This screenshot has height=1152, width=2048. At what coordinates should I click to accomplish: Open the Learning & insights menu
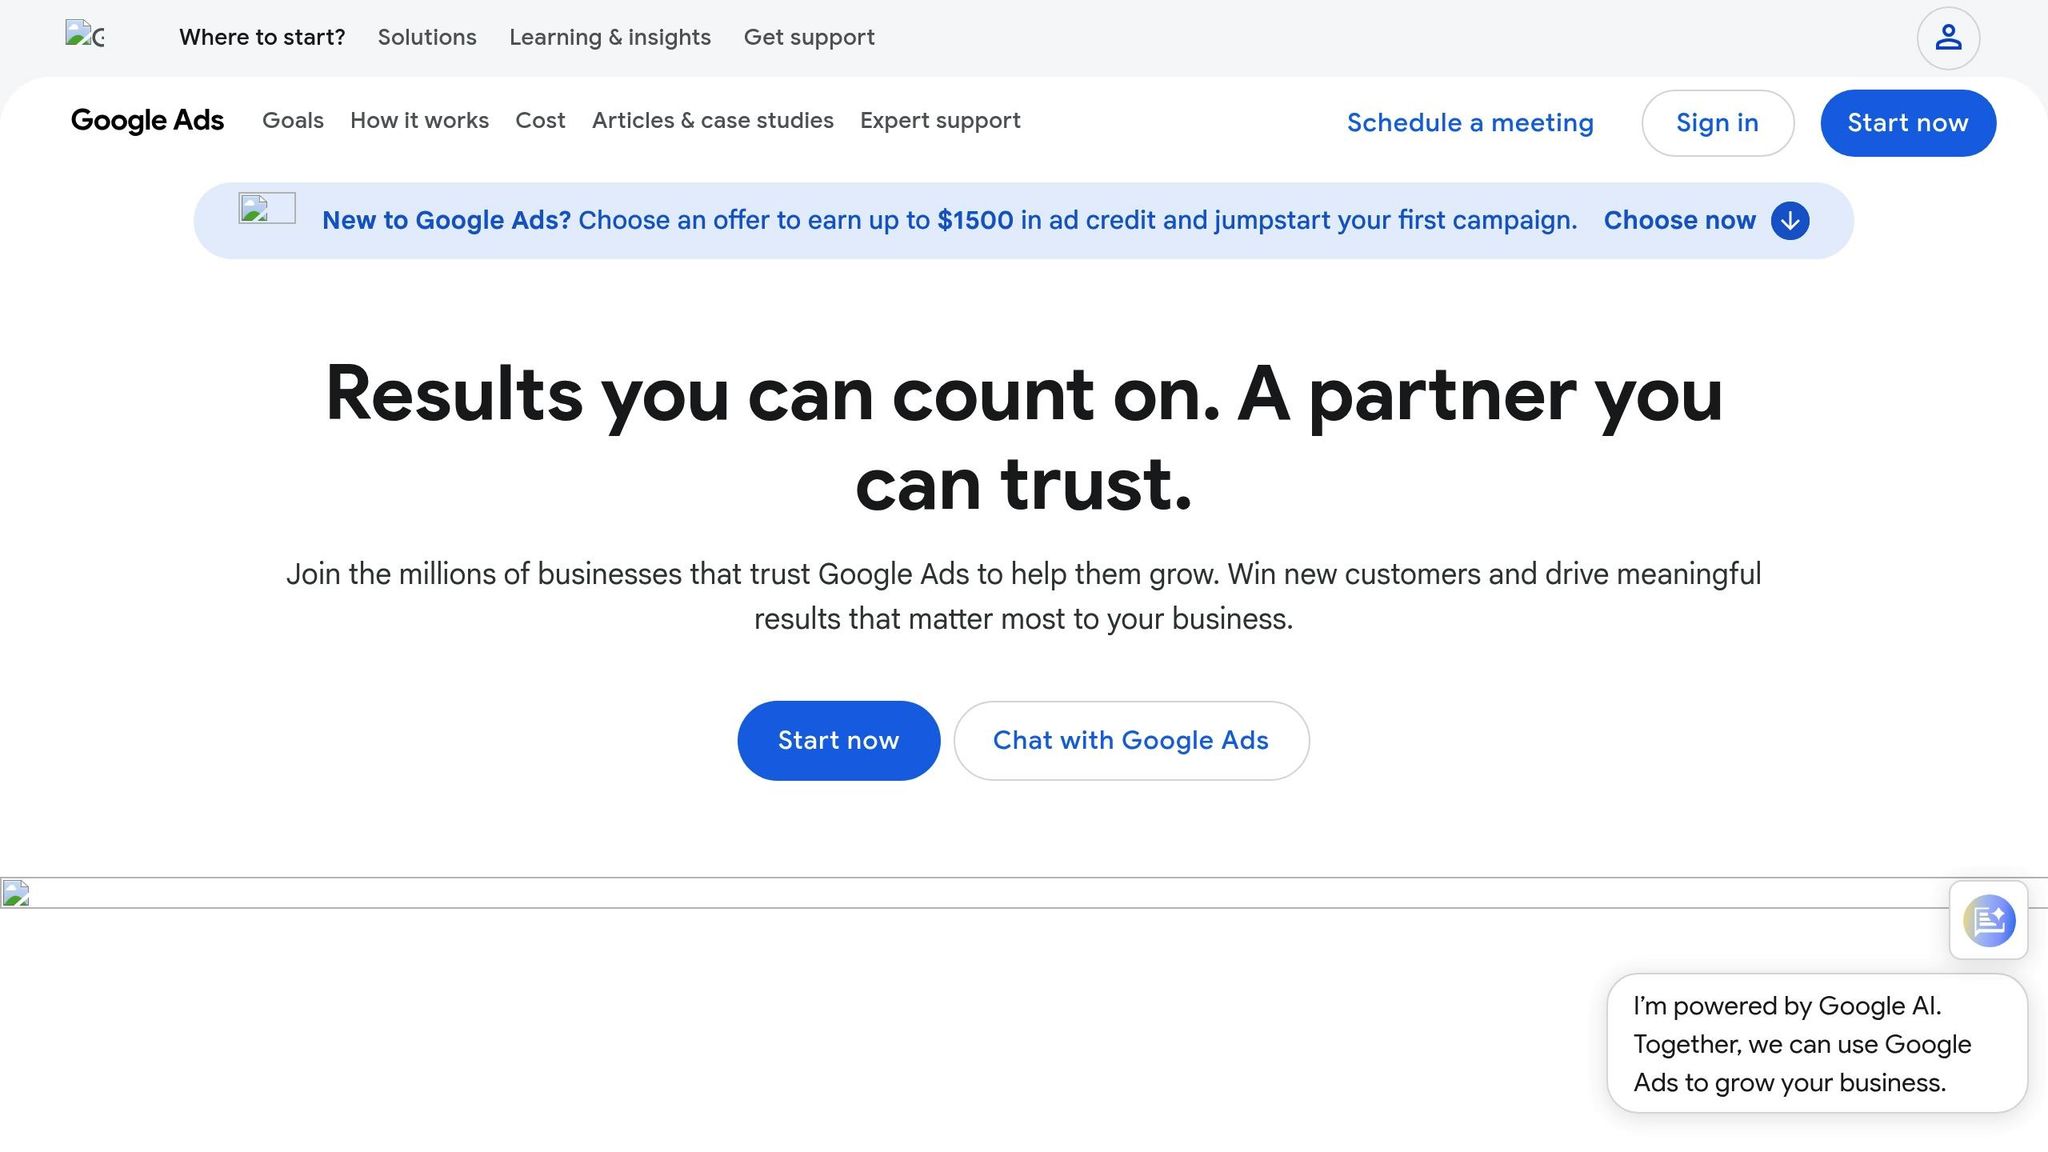[x=610, y=37]
